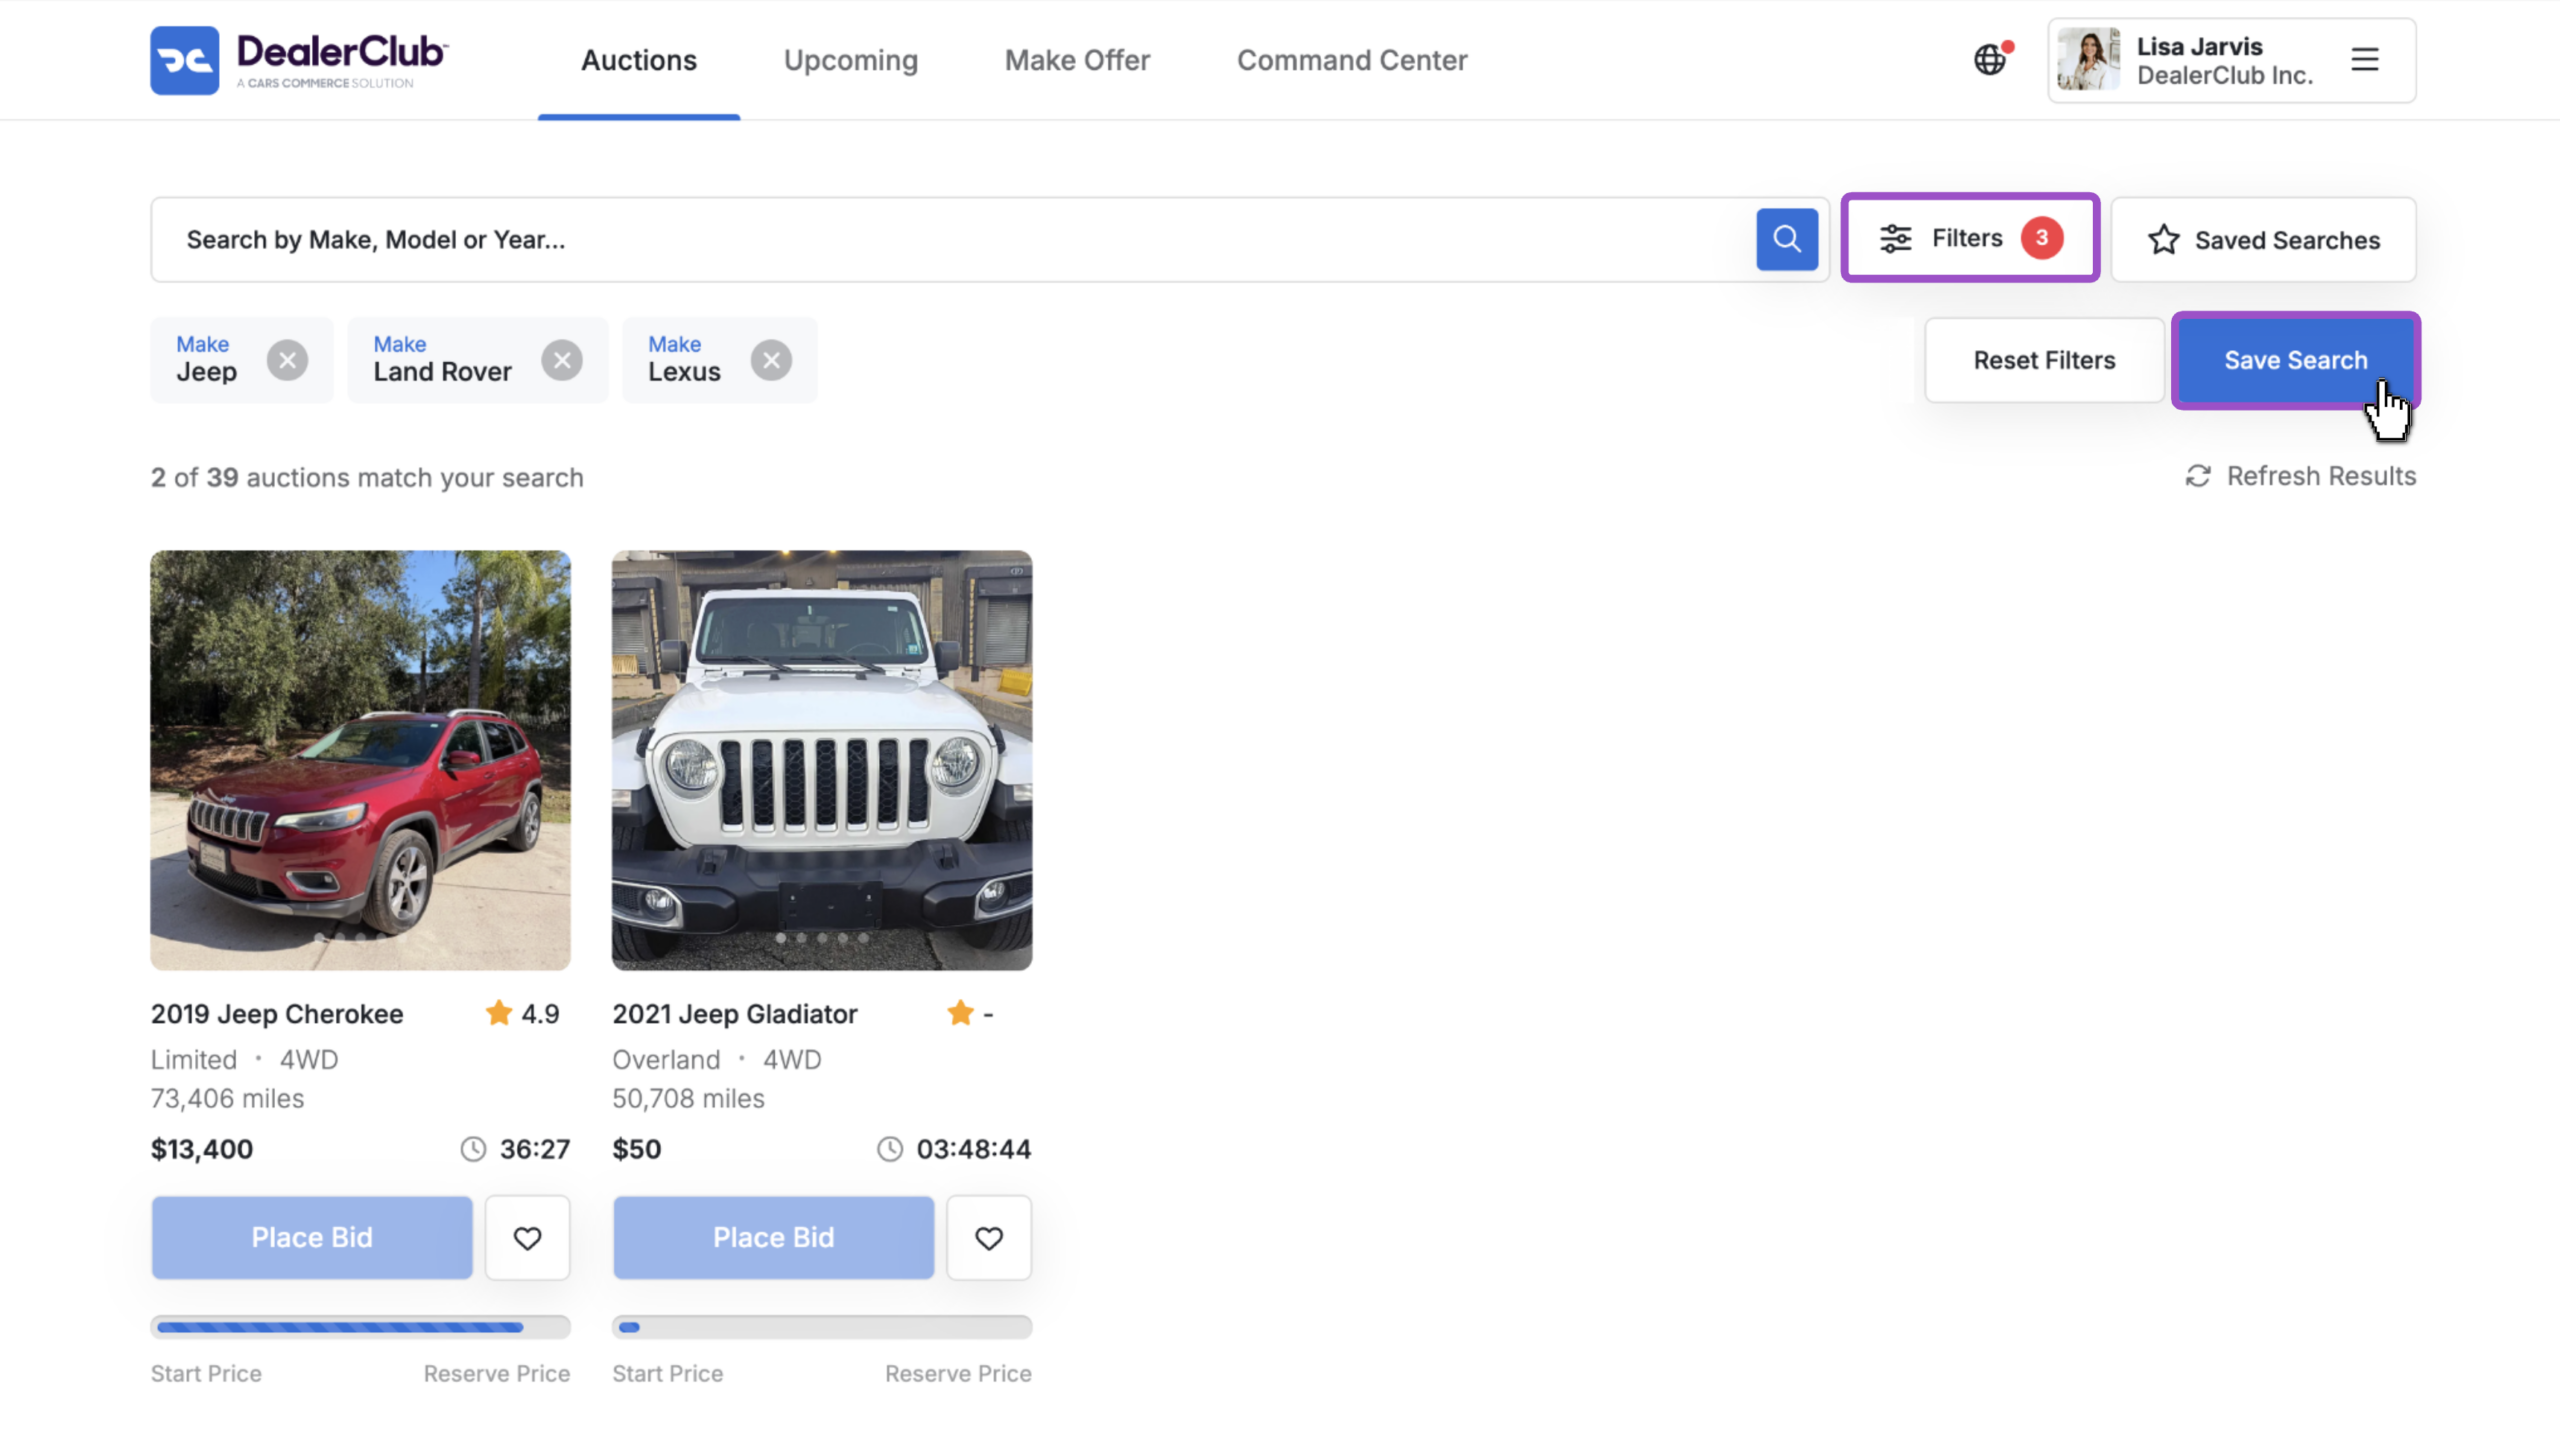Favorite the Jeep Gladiator with heart
Image resolution: width=2560 pixels, height=1441 pixels.
(x=989, y=1238)
